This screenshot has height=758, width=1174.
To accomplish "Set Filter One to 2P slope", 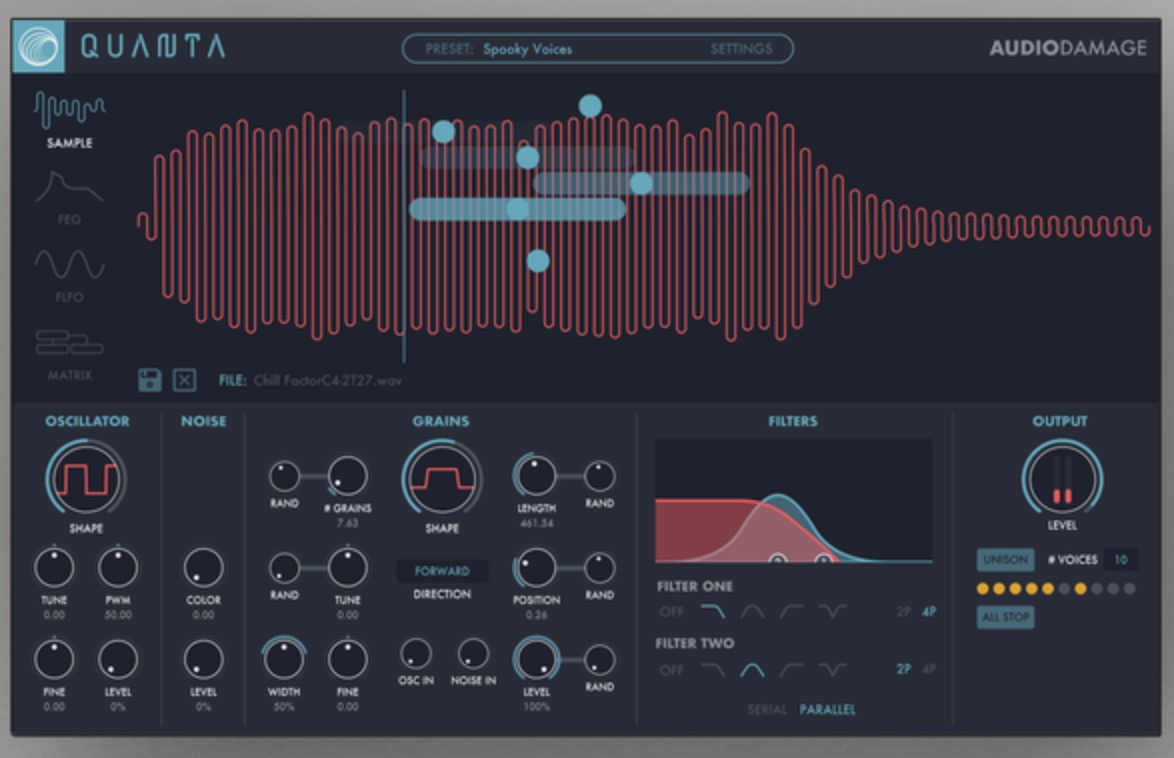I will click(x=904, y=612).
